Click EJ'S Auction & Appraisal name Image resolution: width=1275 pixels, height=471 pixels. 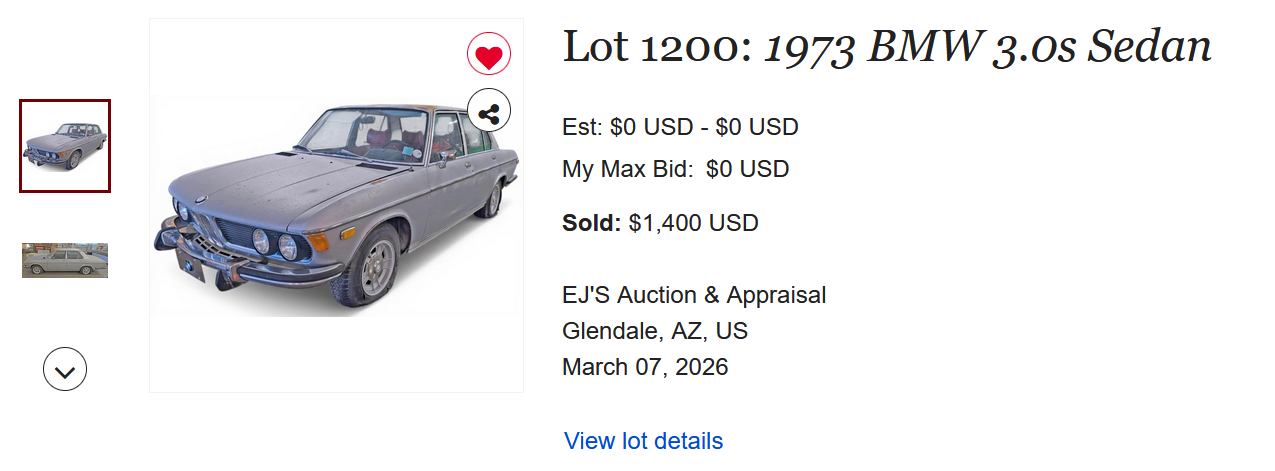pyautogui.click(x=694, y=295)
